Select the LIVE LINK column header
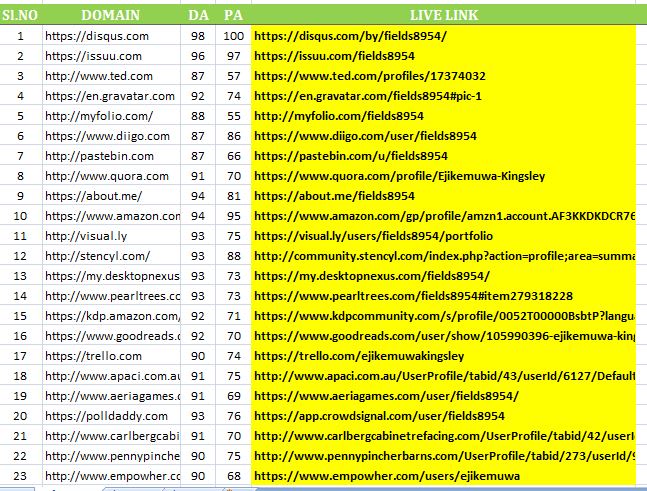Viewport: 647px width, 491px height. coord(444,15)
